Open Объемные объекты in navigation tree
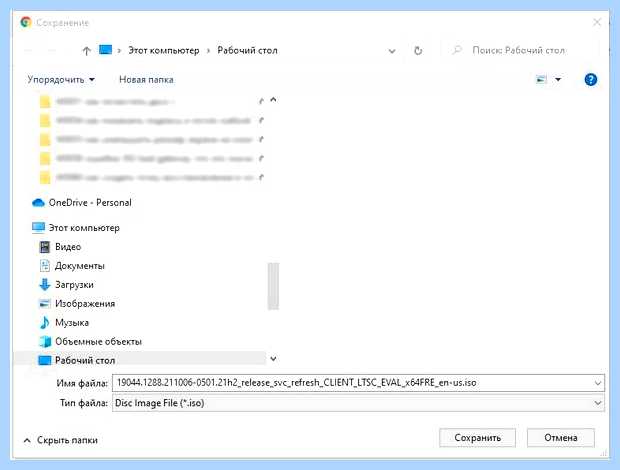Screen dimensions: 620x470 (x=98, y=342)
